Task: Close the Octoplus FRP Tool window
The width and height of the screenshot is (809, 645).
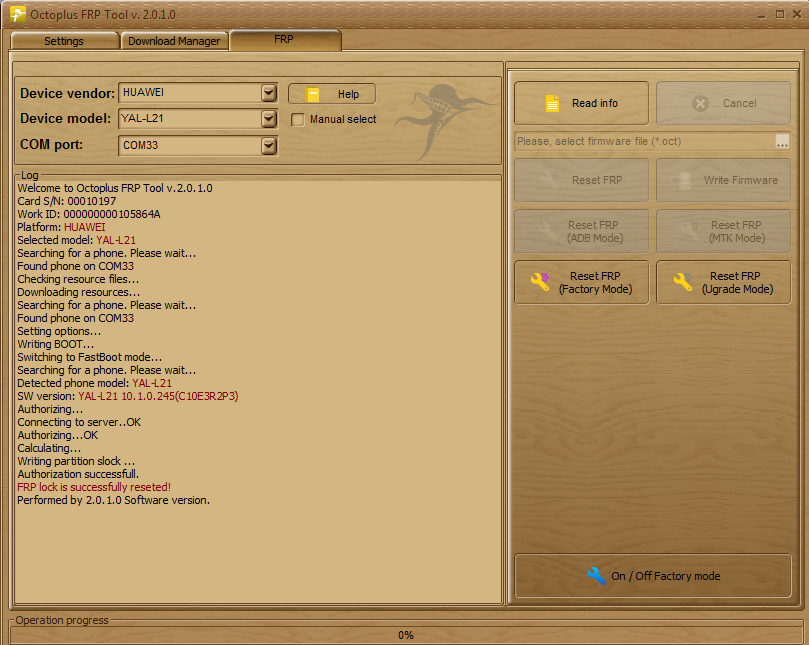Action: tap(797, 14)
